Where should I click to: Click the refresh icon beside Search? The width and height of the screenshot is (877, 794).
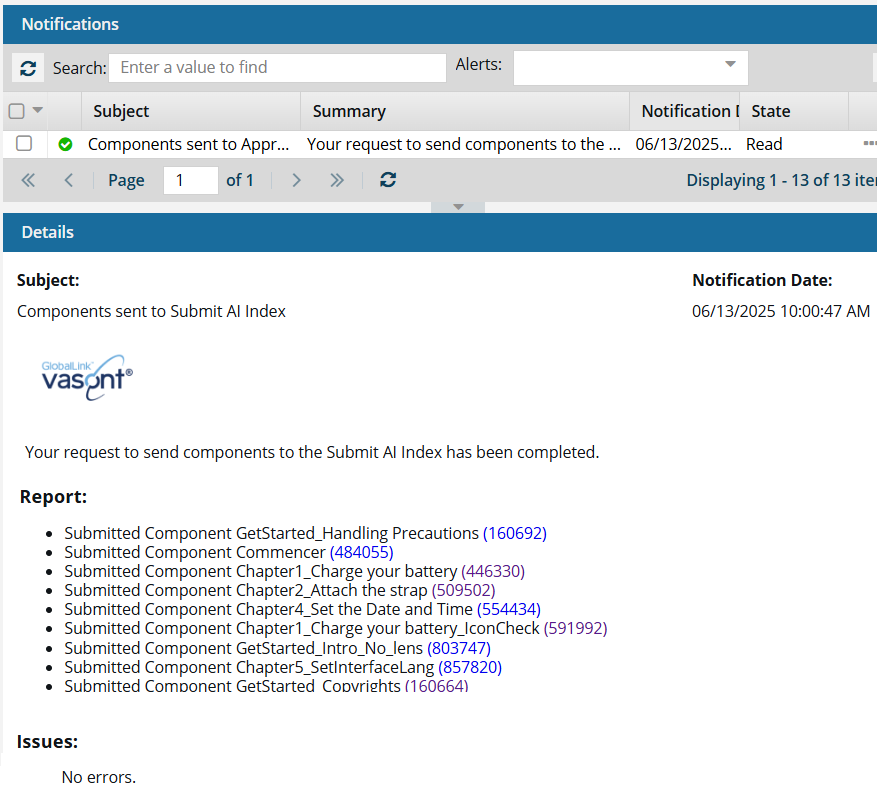pos(28,68)
